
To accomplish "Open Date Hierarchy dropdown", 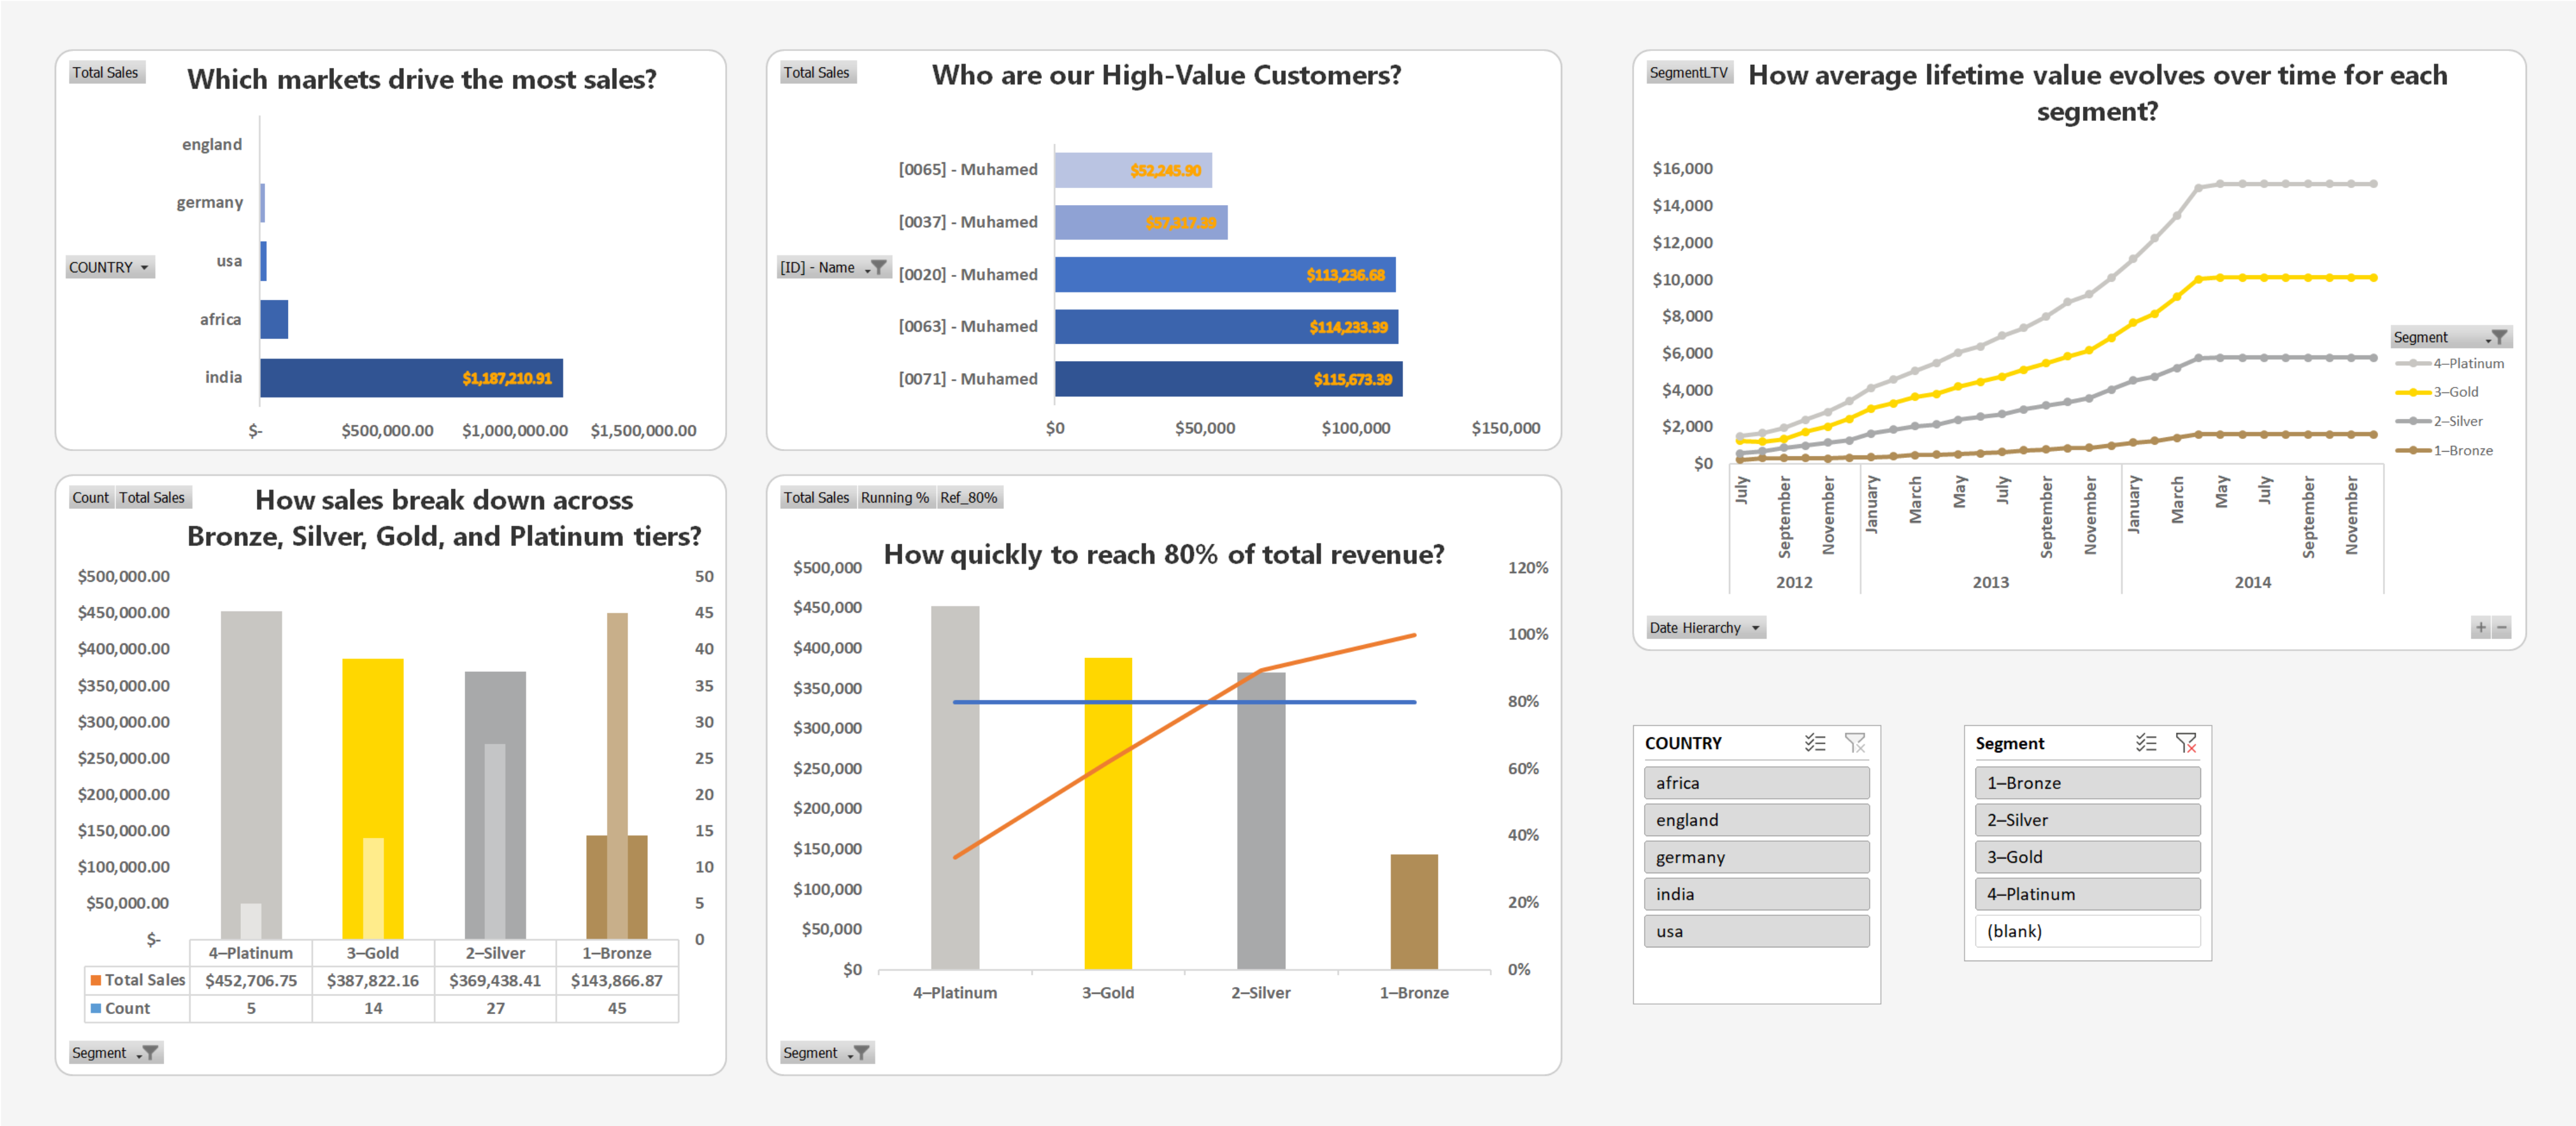I will pyautogui.click(x=1705, y=628).
